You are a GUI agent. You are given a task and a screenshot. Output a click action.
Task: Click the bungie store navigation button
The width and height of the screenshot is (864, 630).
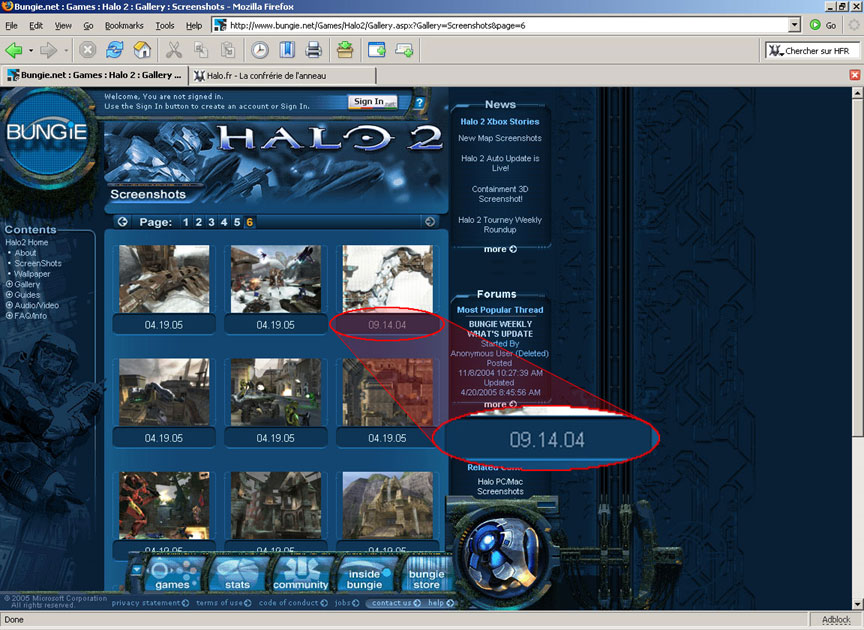[426, 573]
